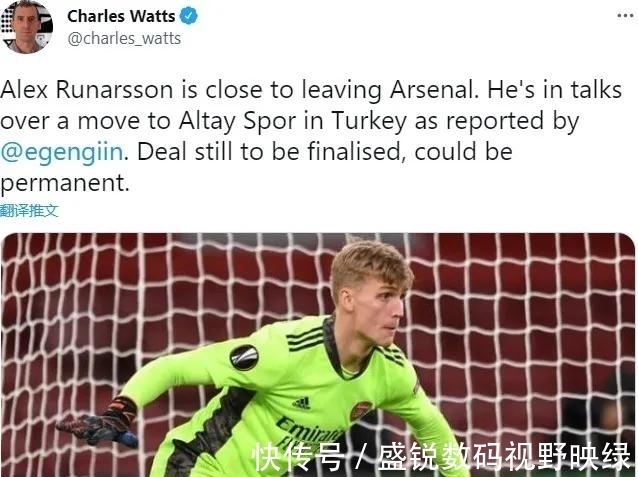
Task: Open the goalkeeper photo attached to the tweet
Action: pyautogui.click(x=318, y=354)
